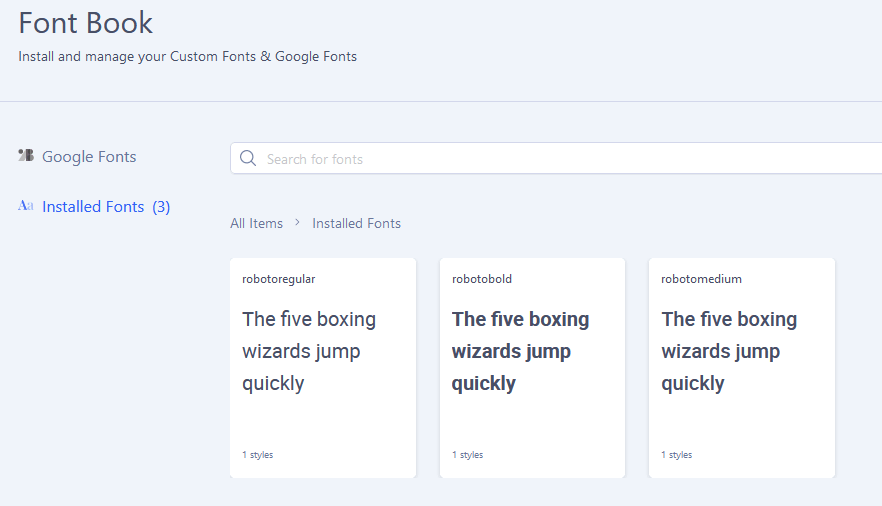This screenshot has height=506, width=882.
Task: Click '1 styles' link on robotomedium card
Action: (676, 455)
